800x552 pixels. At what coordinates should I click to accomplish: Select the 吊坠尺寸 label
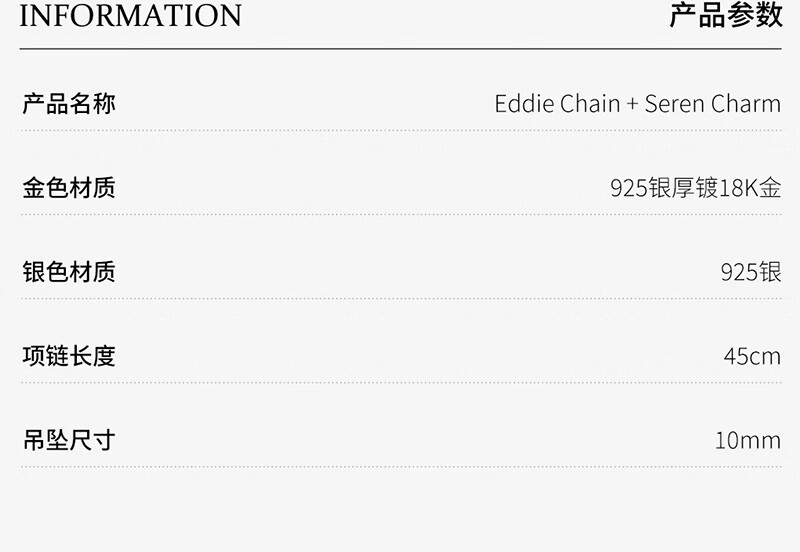click(69, 440)
